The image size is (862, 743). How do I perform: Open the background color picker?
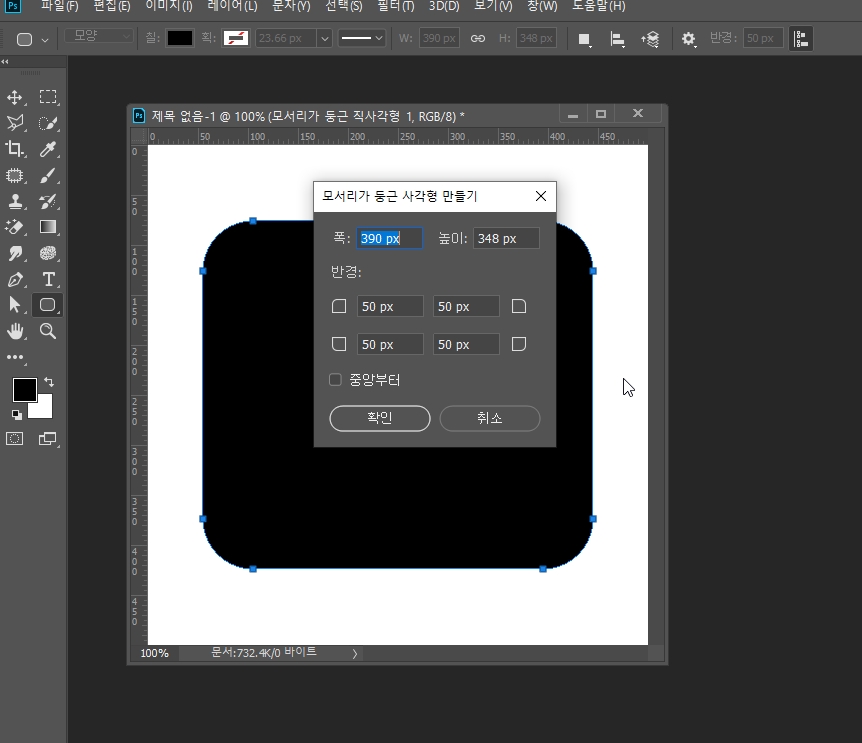click(45, 409)
